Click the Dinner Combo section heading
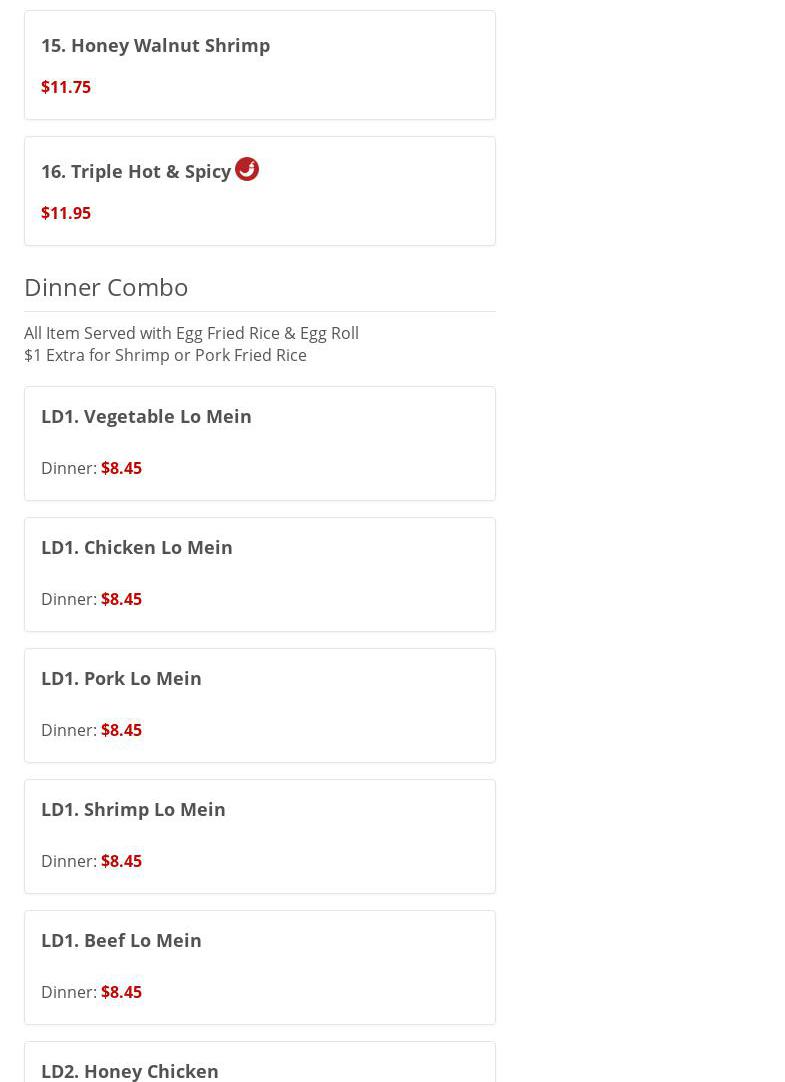The height and width of the screenshot is (1082, 785). click(106, 287)
